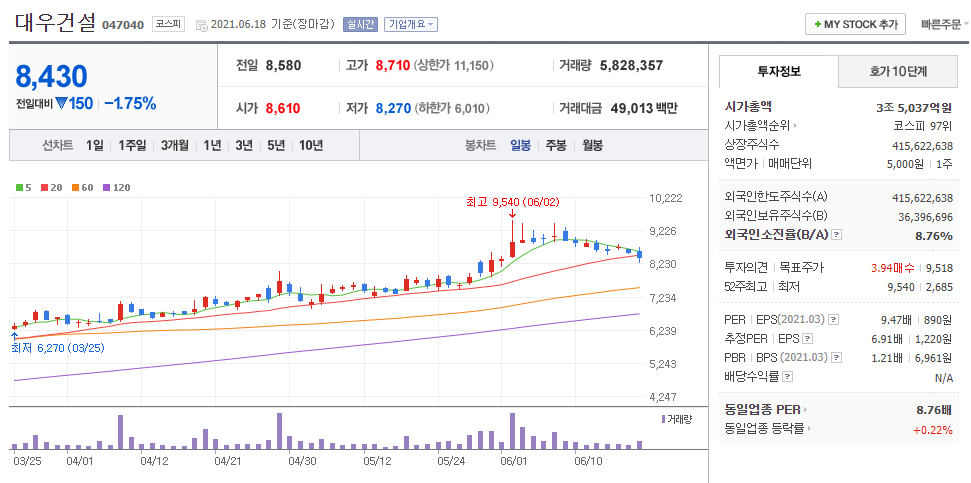Click the purple 120-day moving average swatch
The image size is (971, 483).
point(107,187)
